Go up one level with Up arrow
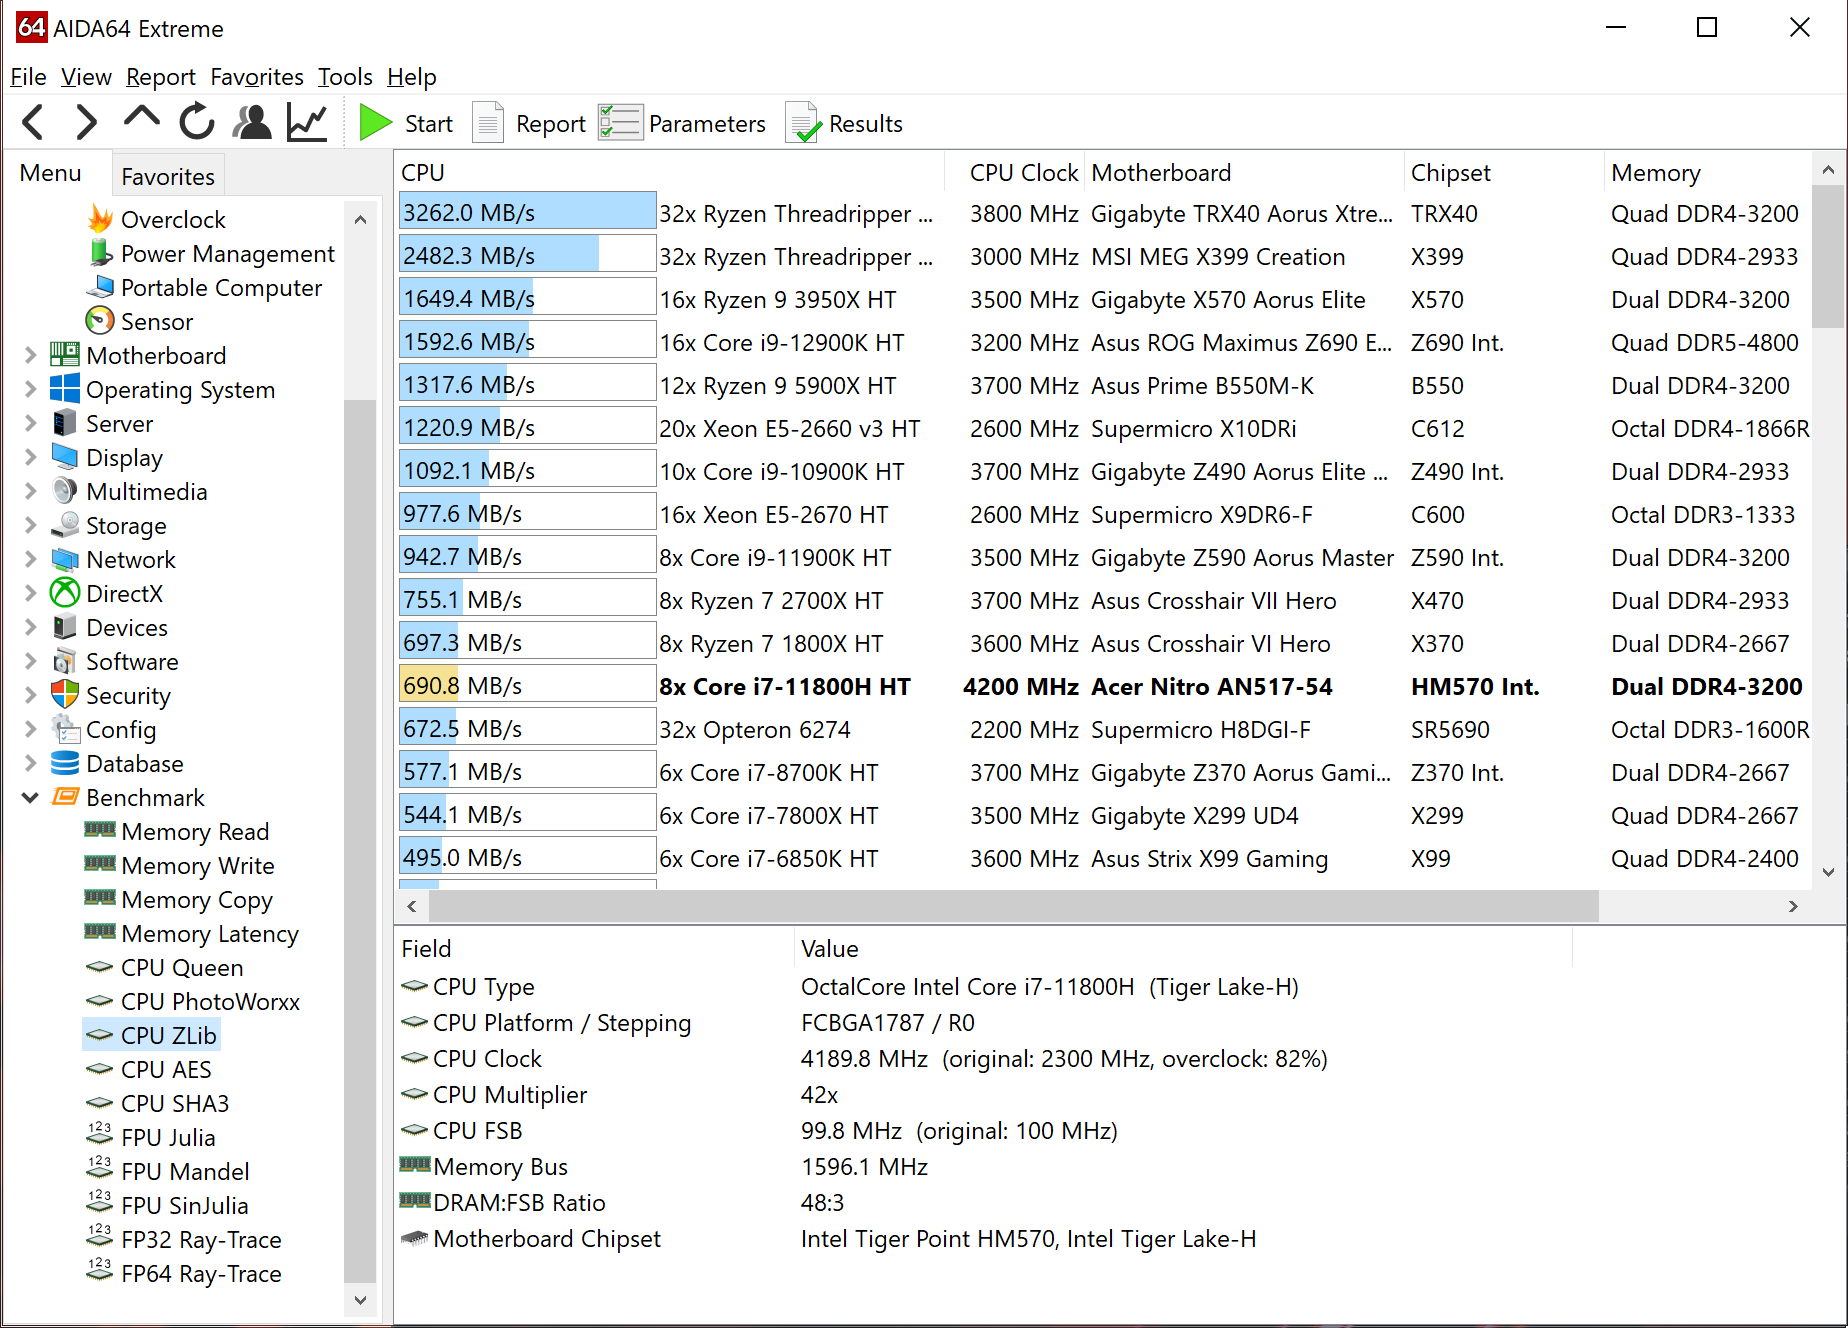Screen dimensions: 1848x1328 point(141,118)
